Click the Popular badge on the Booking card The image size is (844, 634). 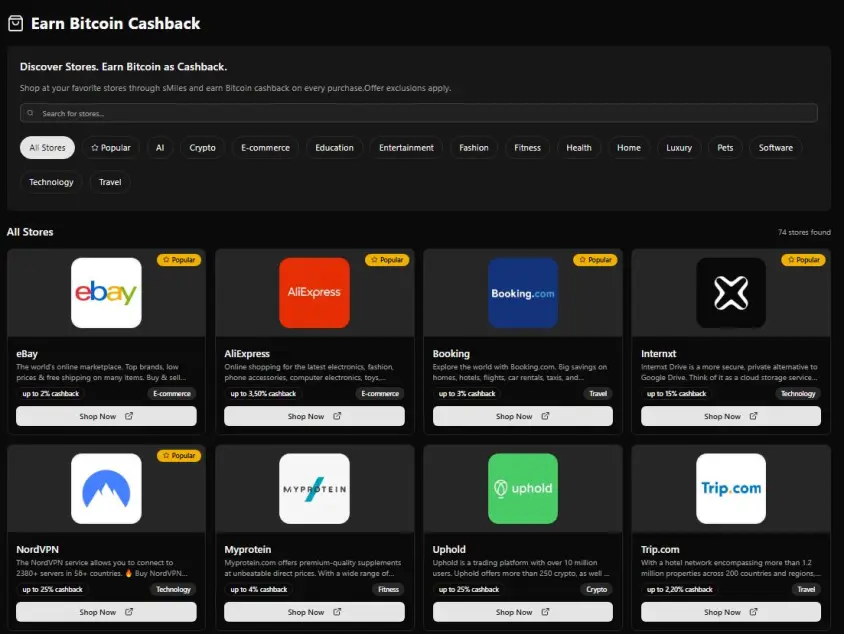[x=595, y=260]
